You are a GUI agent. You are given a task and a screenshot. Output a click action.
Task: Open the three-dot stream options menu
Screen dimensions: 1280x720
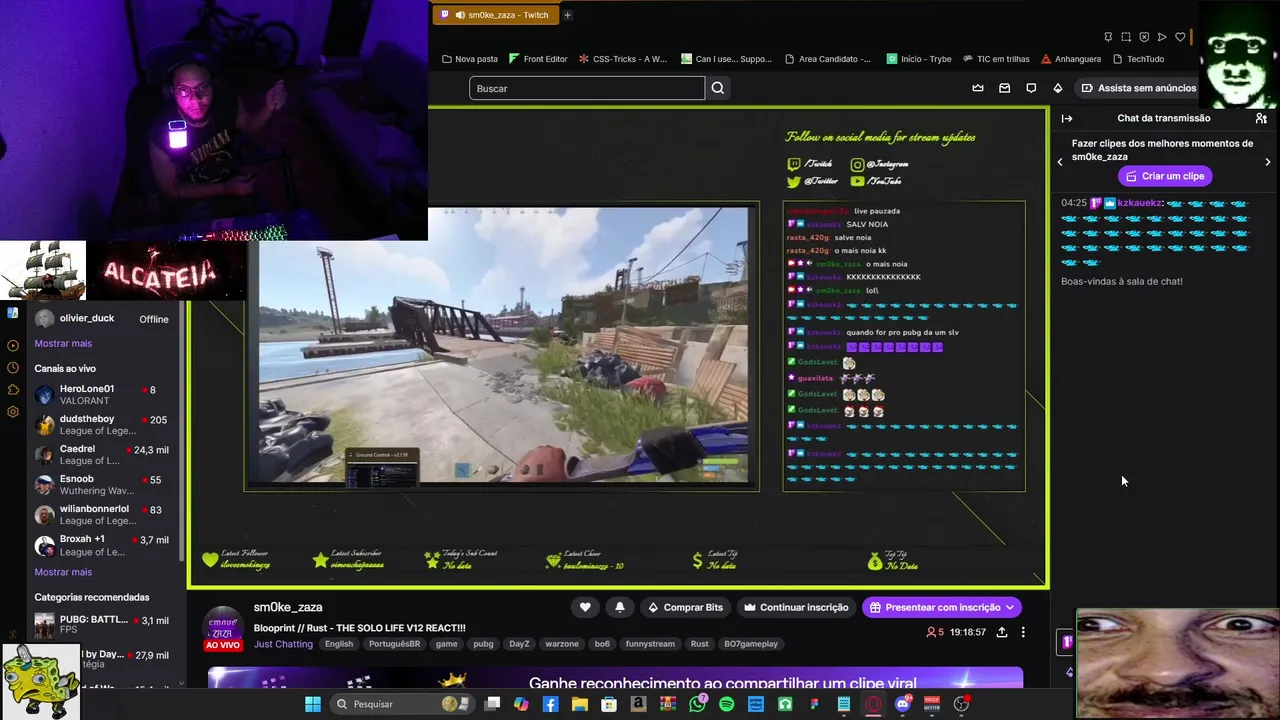click(x=1023, y=632)
